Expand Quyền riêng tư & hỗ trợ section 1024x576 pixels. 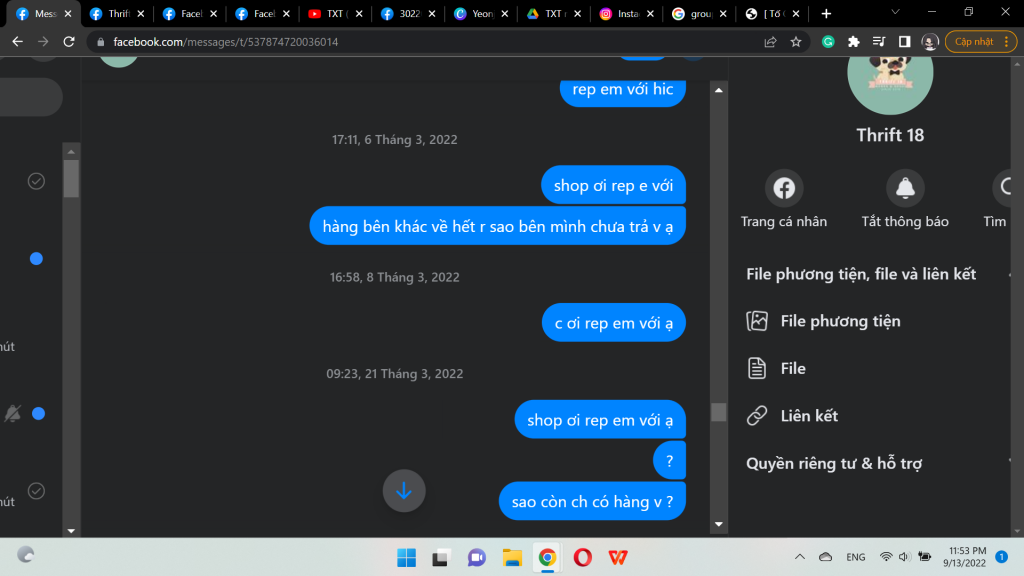1012,463
